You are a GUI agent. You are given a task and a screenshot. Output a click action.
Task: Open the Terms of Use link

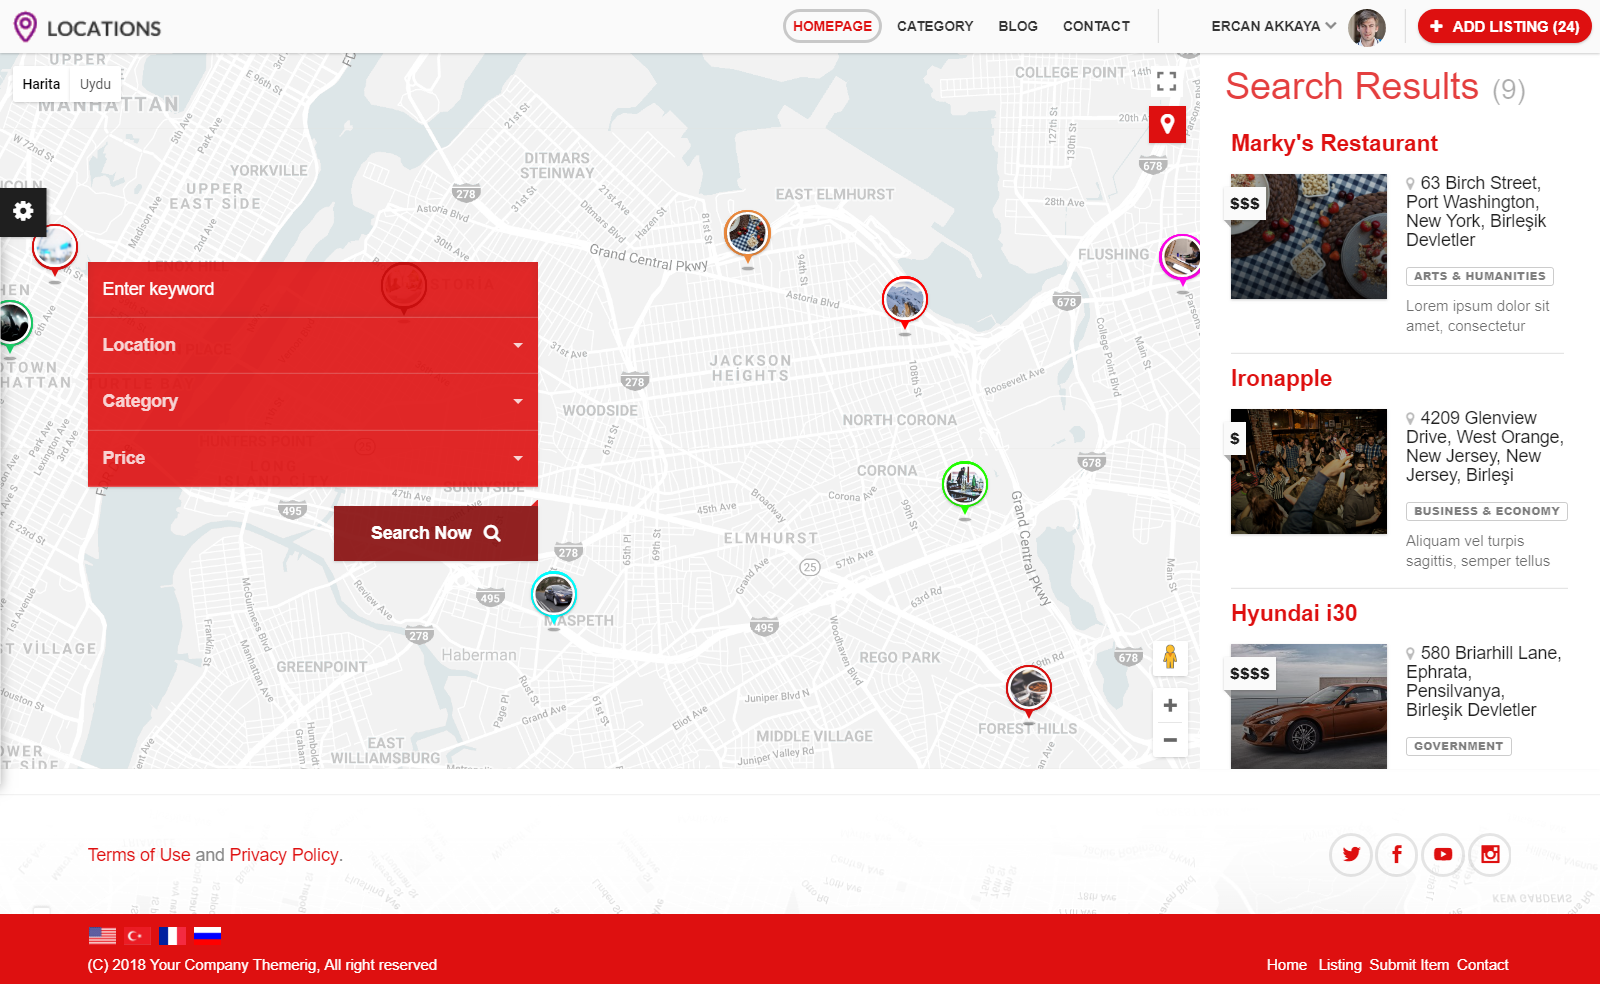[x=139, y=855]
